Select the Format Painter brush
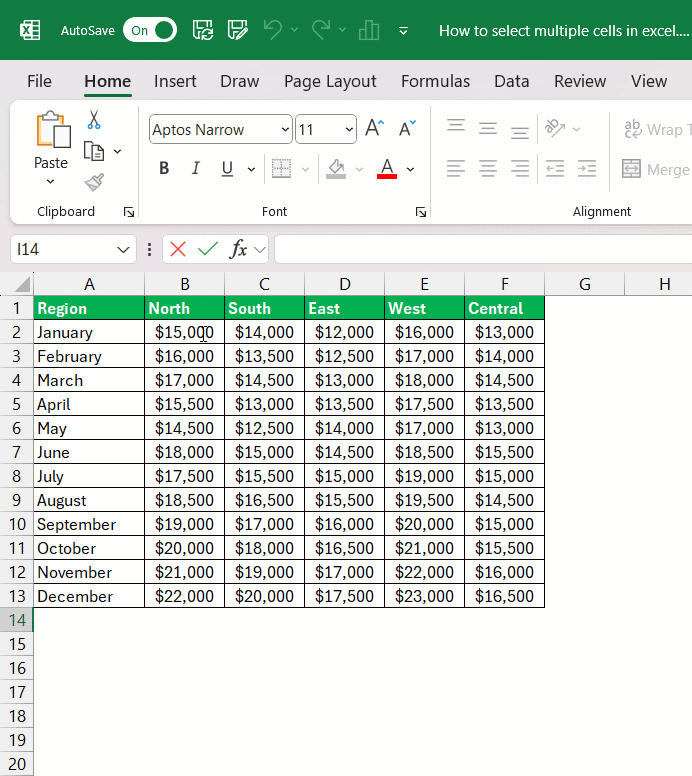692x776 pixels. click(94, 182)
